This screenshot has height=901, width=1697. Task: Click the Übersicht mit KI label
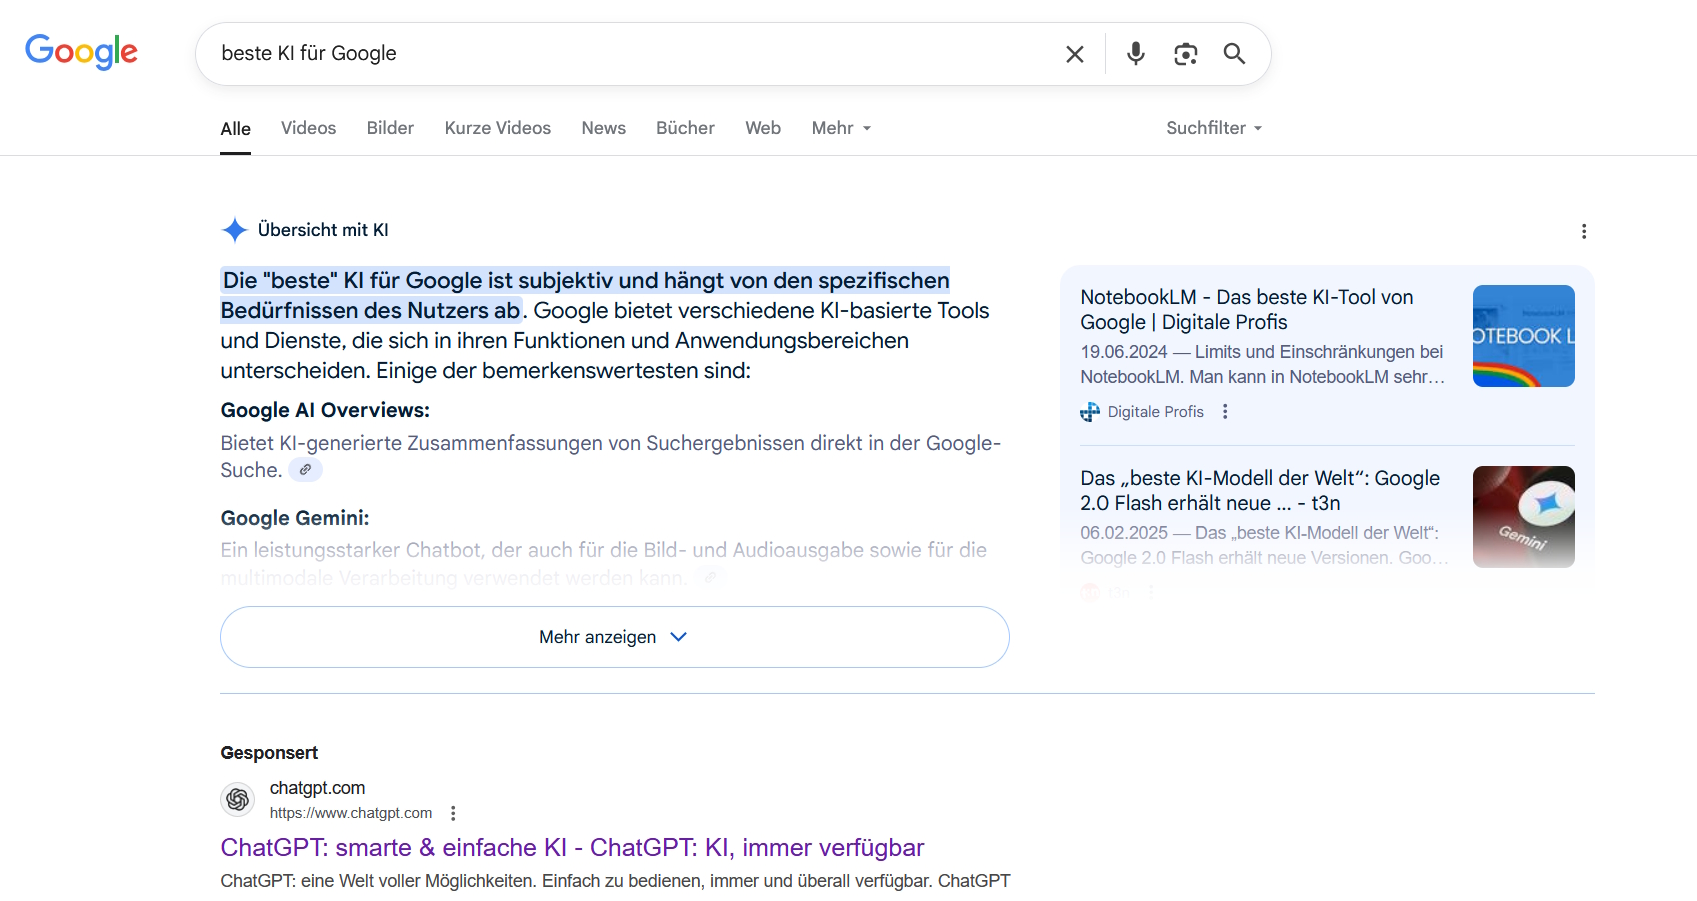(323, 230)
